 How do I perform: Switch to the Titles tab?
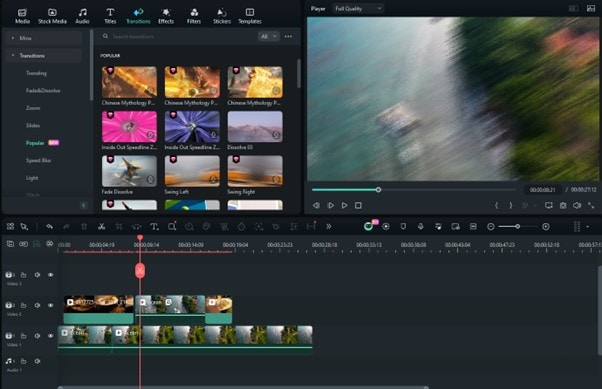click(x=110, y=16)
